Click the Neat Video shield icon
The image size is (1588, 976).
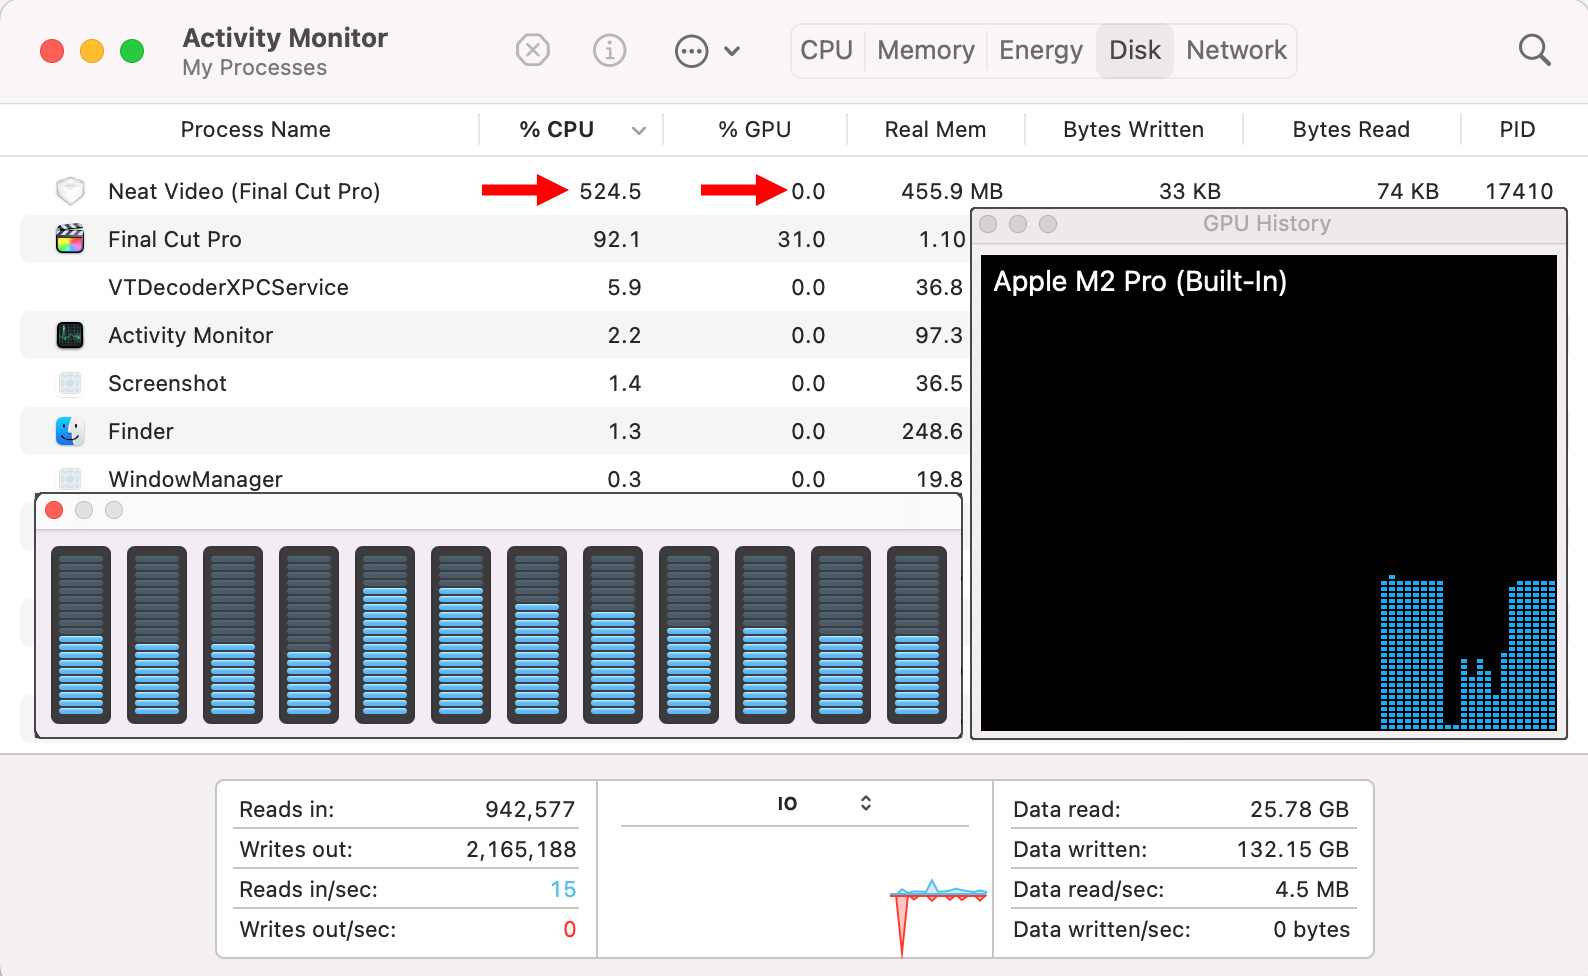70,191
